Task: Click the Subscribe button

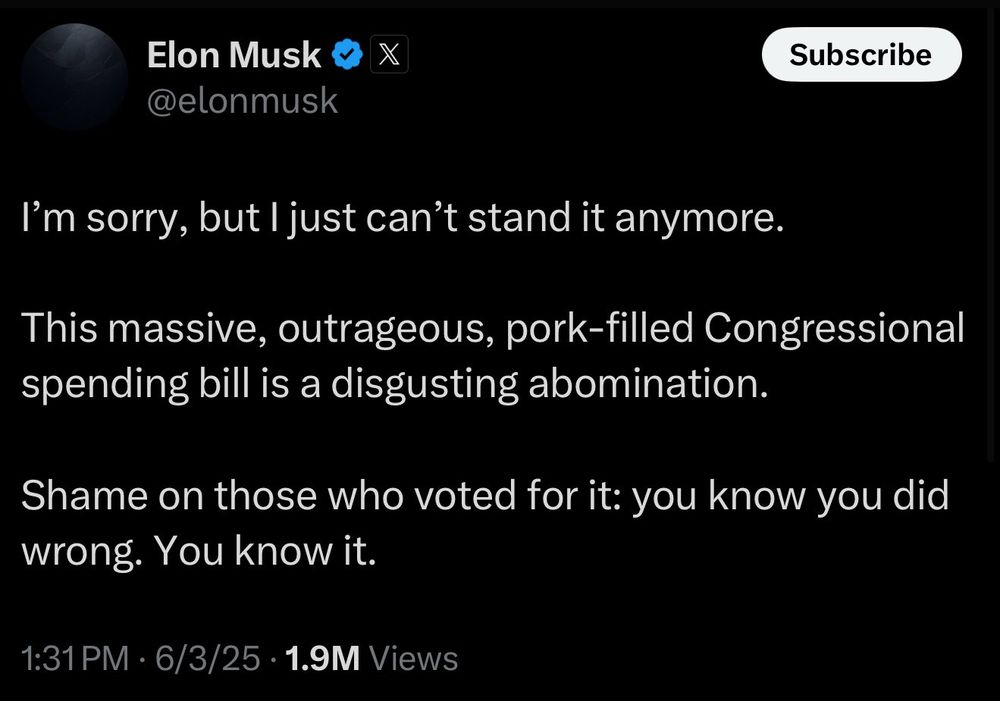Action: [861, 54]
